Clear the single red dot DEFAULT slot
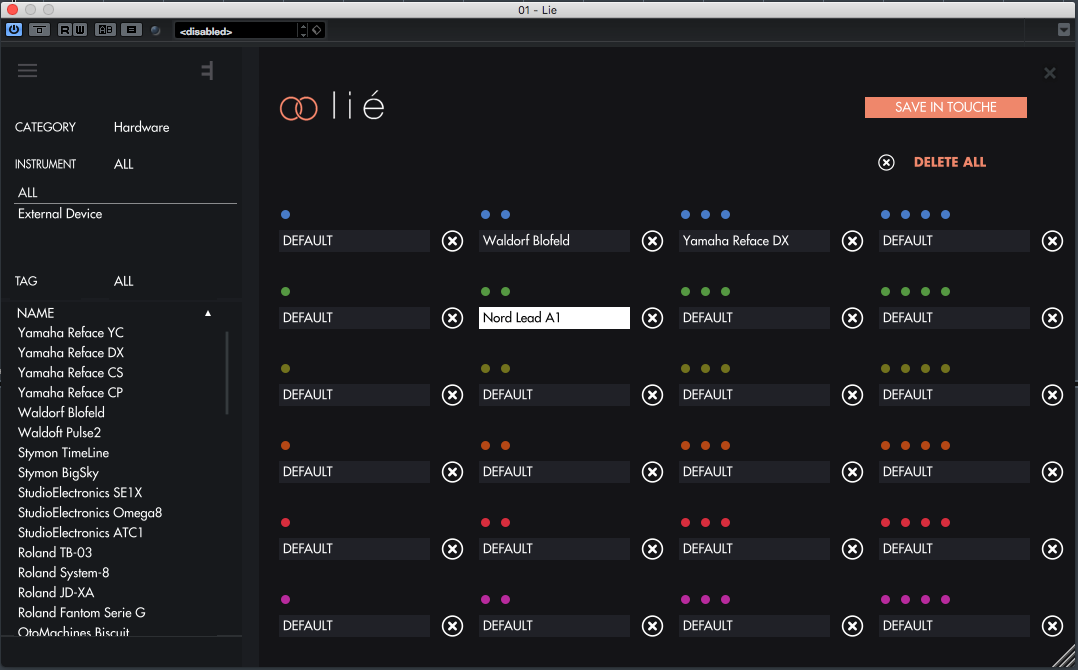 pos(452,549)
